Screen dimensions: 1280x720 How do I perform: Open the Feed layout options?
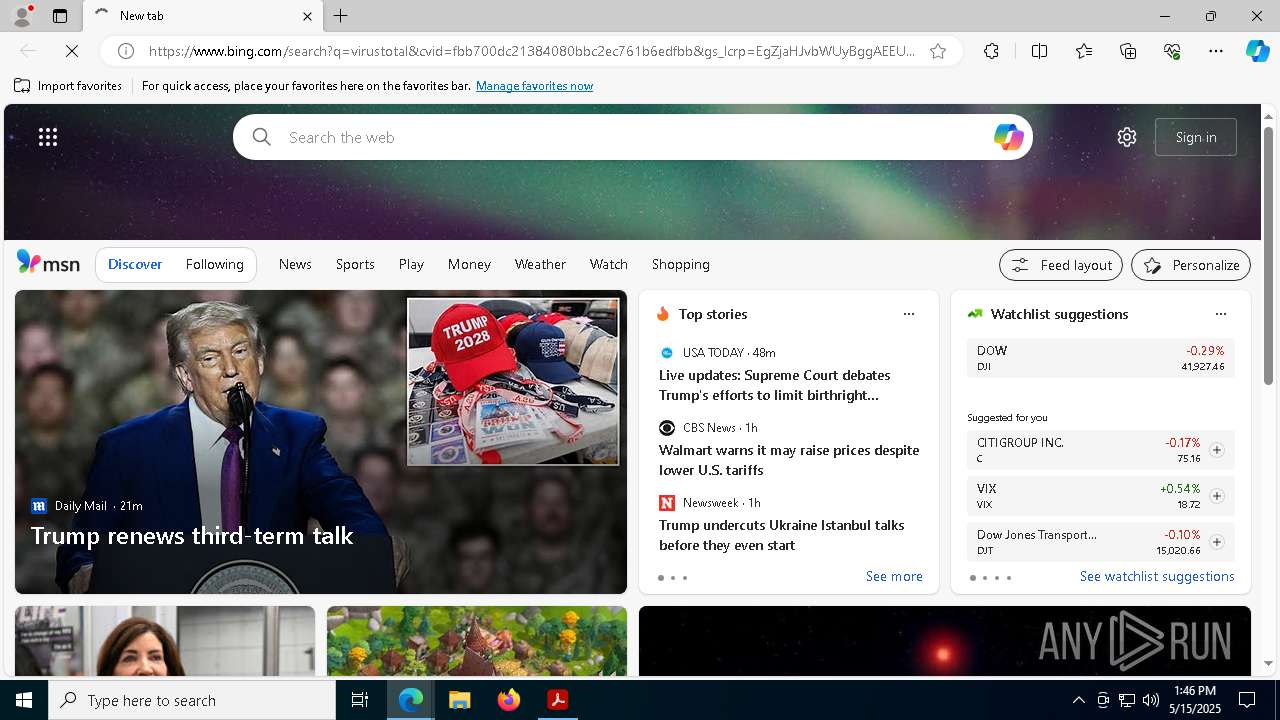pyautogui.click(x=1061, y=265)
